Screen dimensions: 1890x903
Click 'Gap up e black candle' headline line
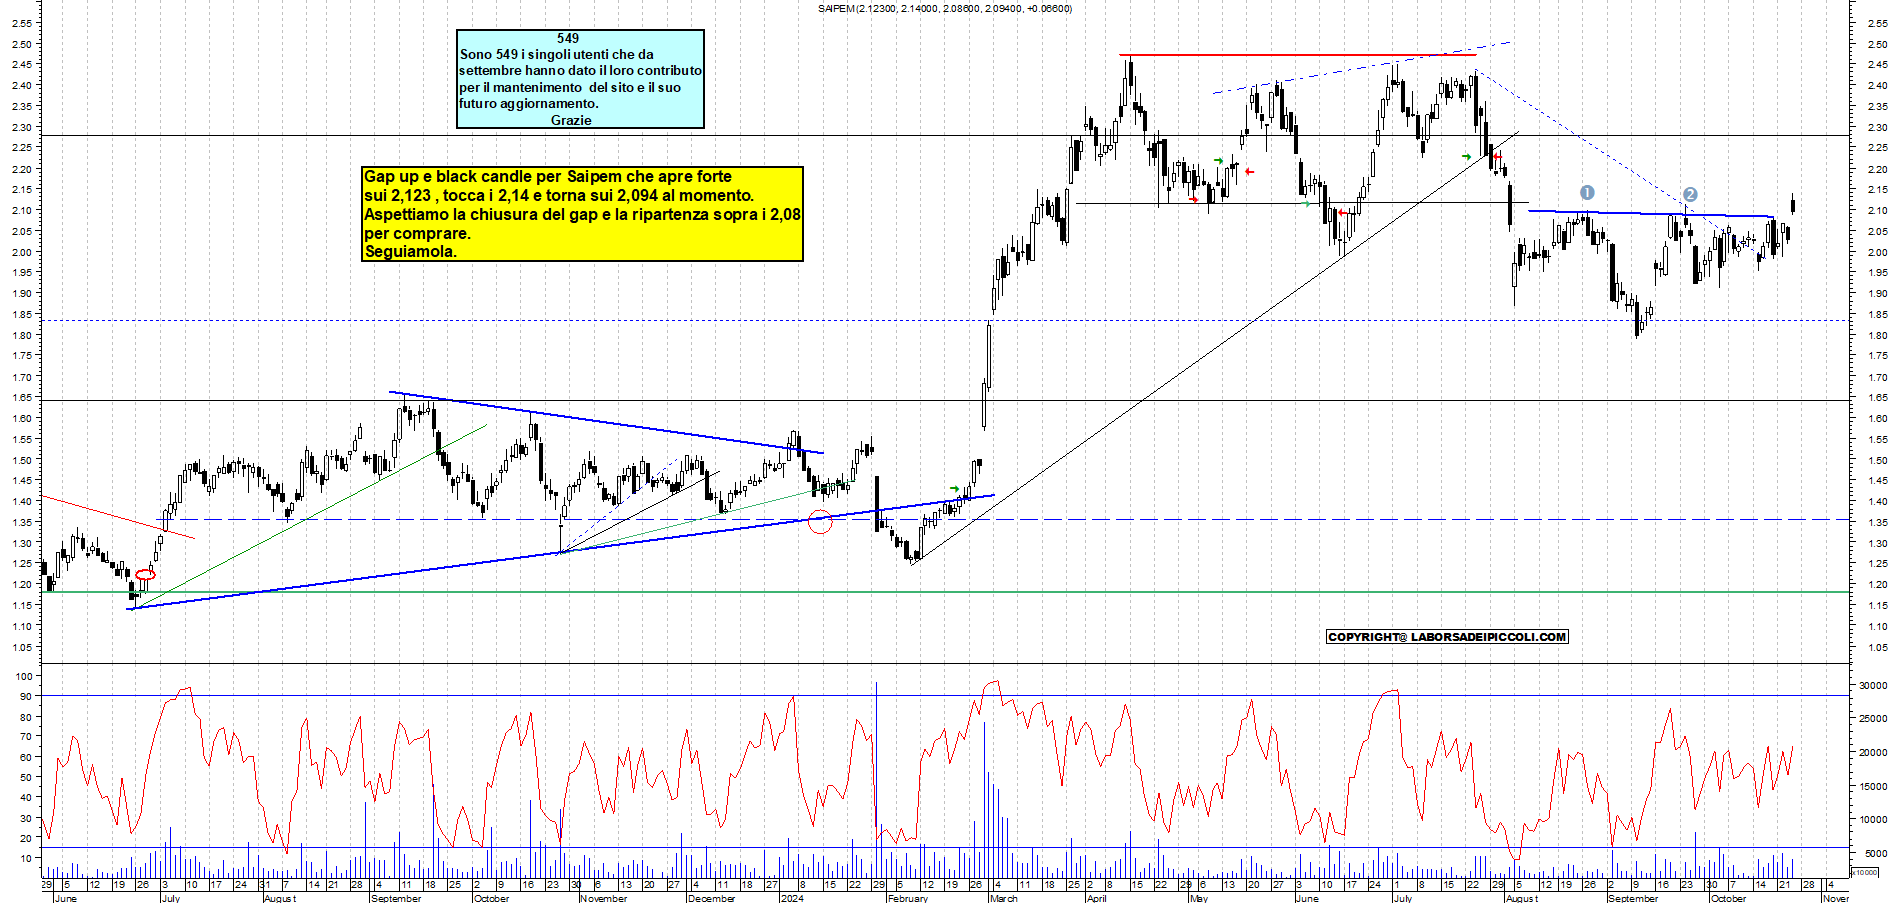tap(548, 176)
